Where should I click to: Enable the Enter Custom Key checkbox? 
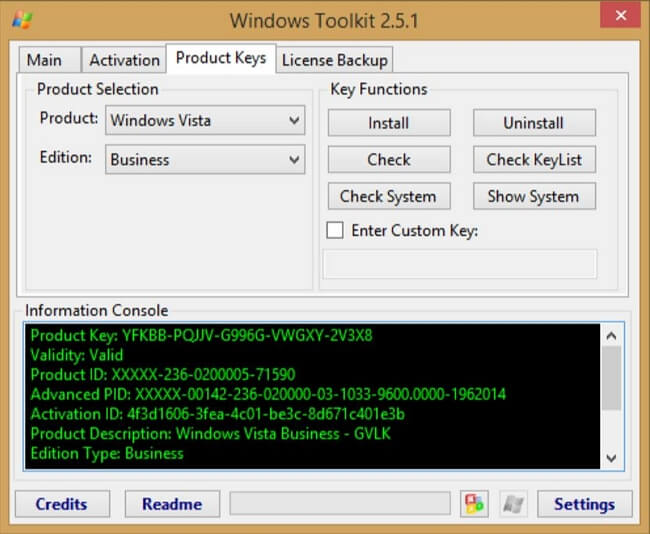click(335, 230)
